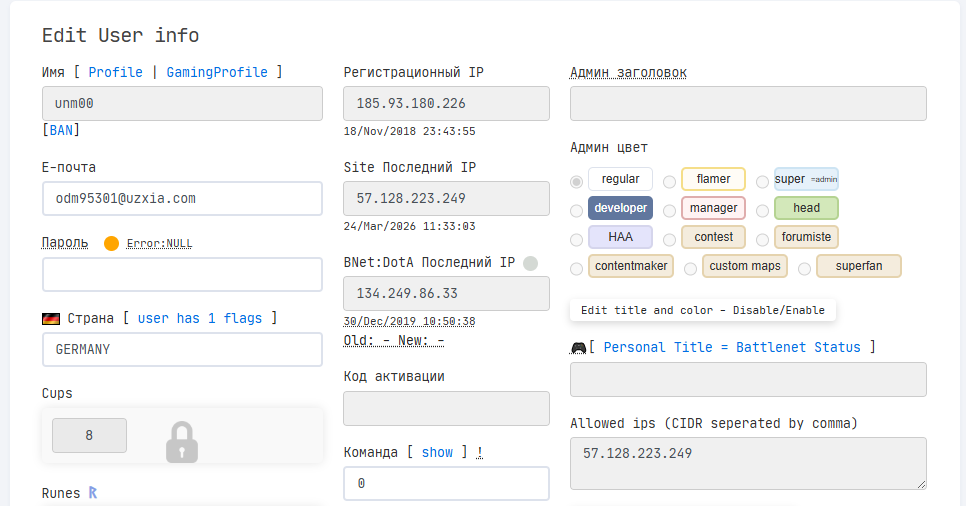Viewport: 966px width, 506px height.
Task: Click the gray BNet status circle
Action: 530,263
